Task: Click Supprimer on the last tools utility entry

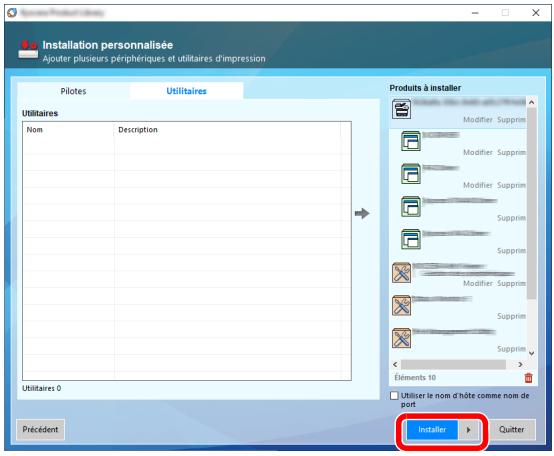Action: point(512,349)
